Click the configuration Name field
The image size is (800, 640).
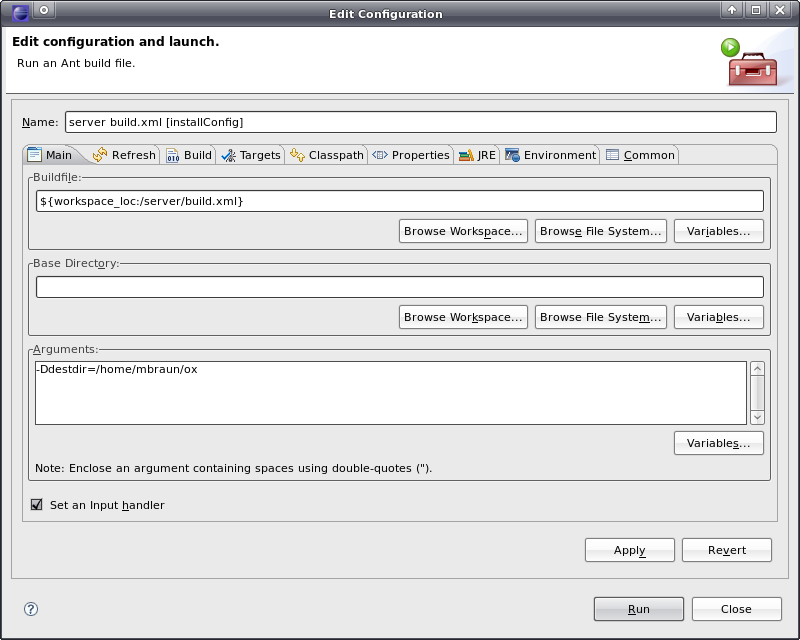(420, 122)
